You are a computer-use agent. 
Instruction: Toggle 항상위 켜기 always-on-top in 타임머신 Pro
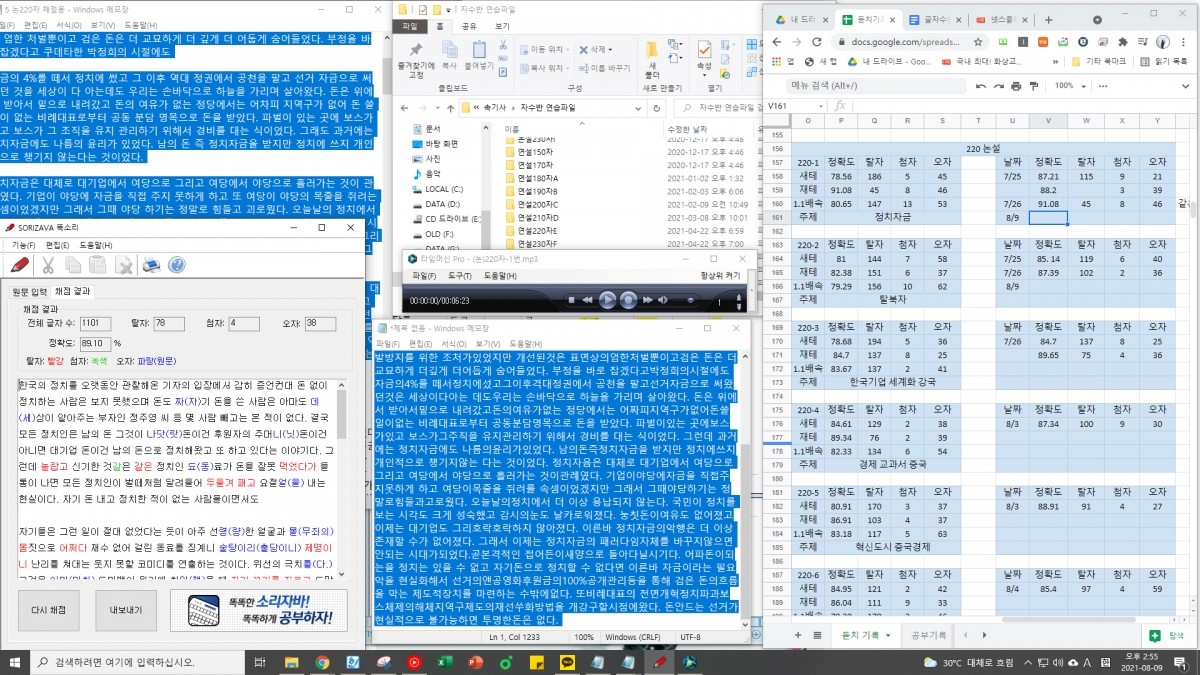(x=720, y=275)
